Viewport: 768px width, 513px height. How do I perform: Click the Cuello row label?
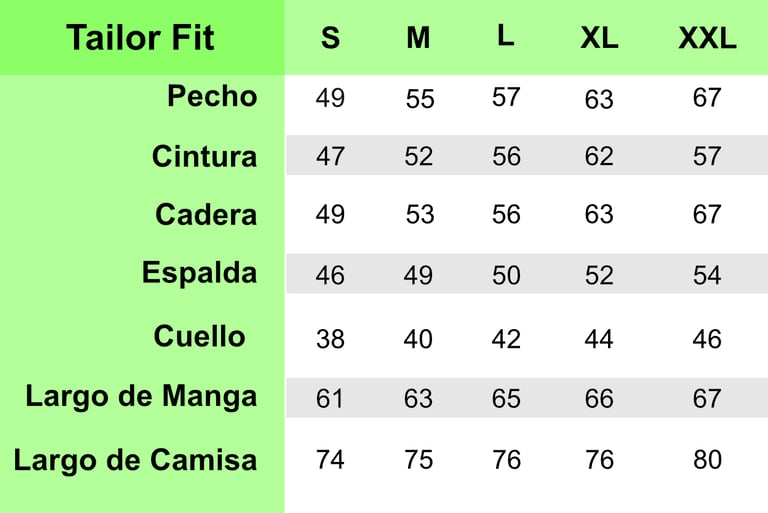pyautogui.click(x=199, y=336)
